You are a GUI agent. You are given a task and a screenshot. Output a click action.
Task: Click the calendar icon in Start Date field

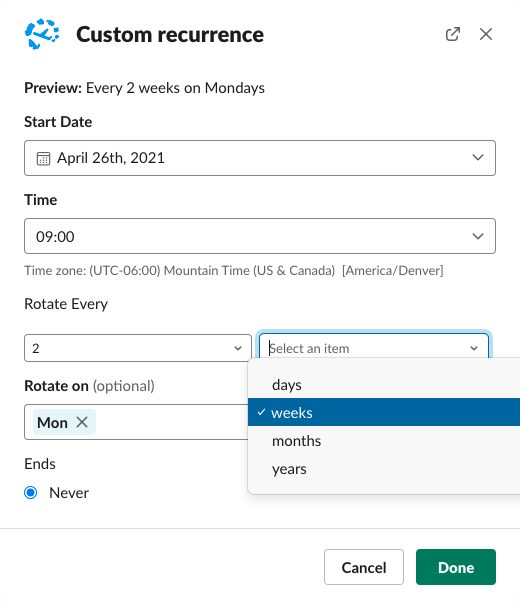pos(43,159)
